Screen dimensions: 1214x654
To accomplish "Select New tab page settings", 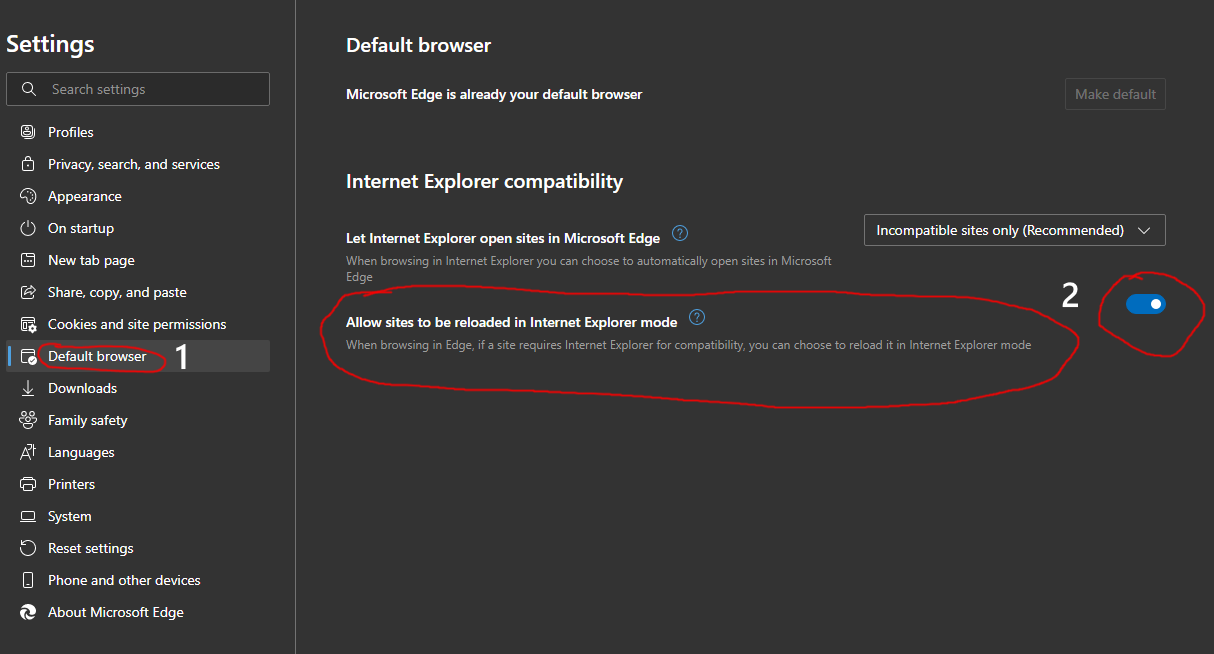I will (x=138, y=260).
